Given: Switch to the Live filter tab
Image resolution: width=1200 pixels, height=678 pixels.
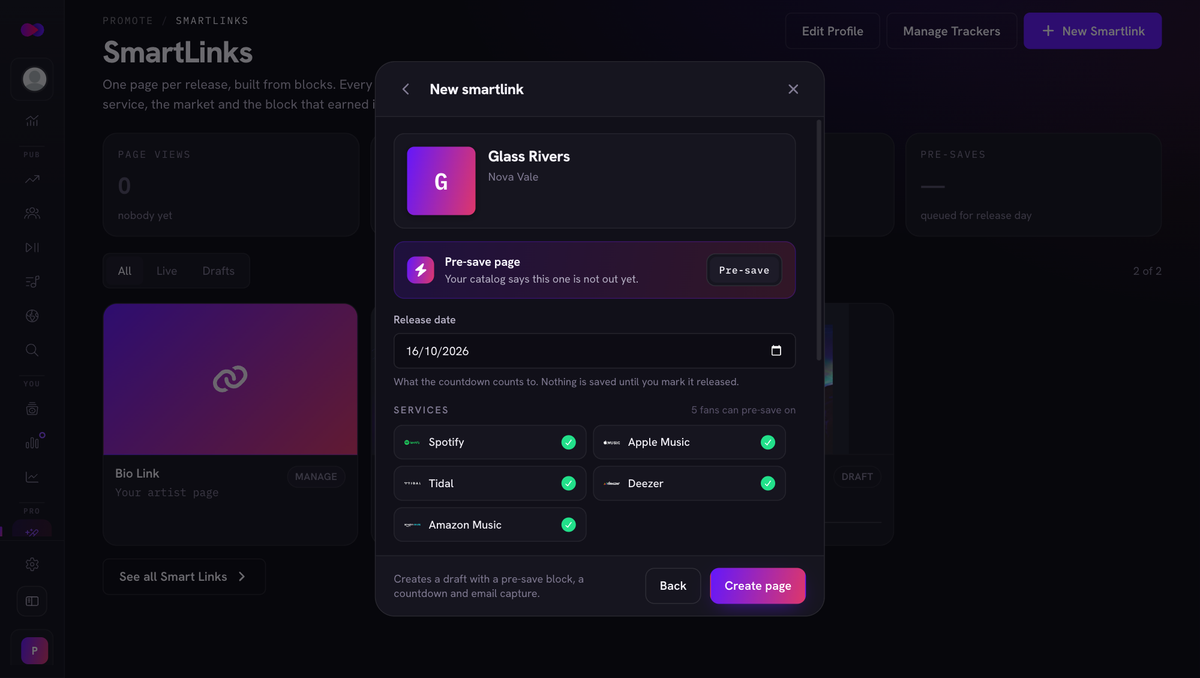Looking at the screenshot, I should (x=167, y=271).
